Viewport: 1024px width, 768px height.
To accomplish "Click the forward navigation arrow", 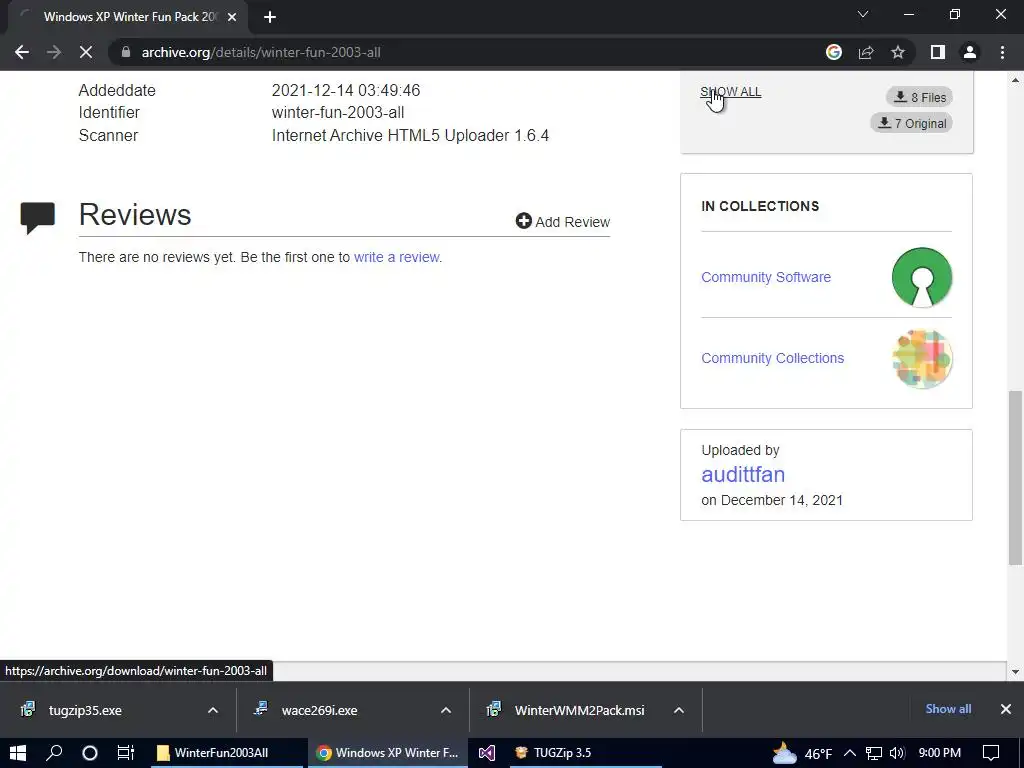I will tap(54, 52).
